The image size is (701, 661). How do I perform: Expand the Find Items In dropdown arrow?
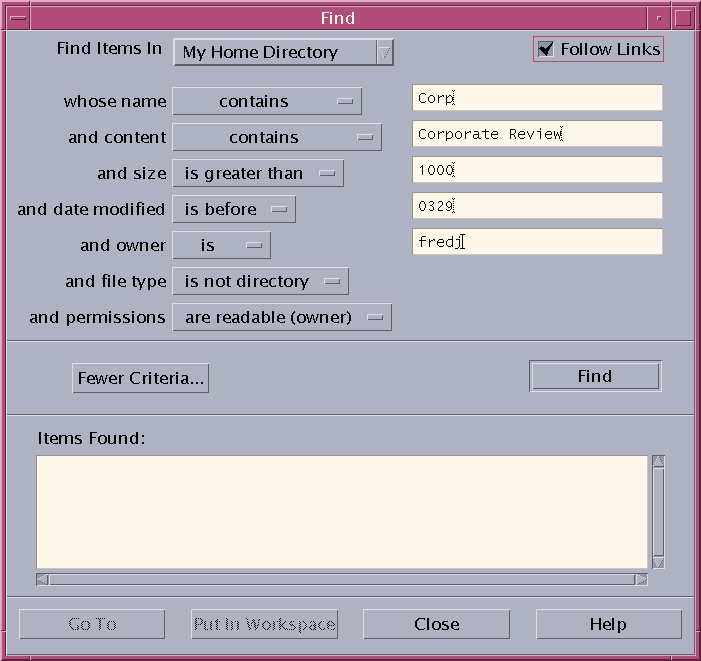click(x=385, y=52)
